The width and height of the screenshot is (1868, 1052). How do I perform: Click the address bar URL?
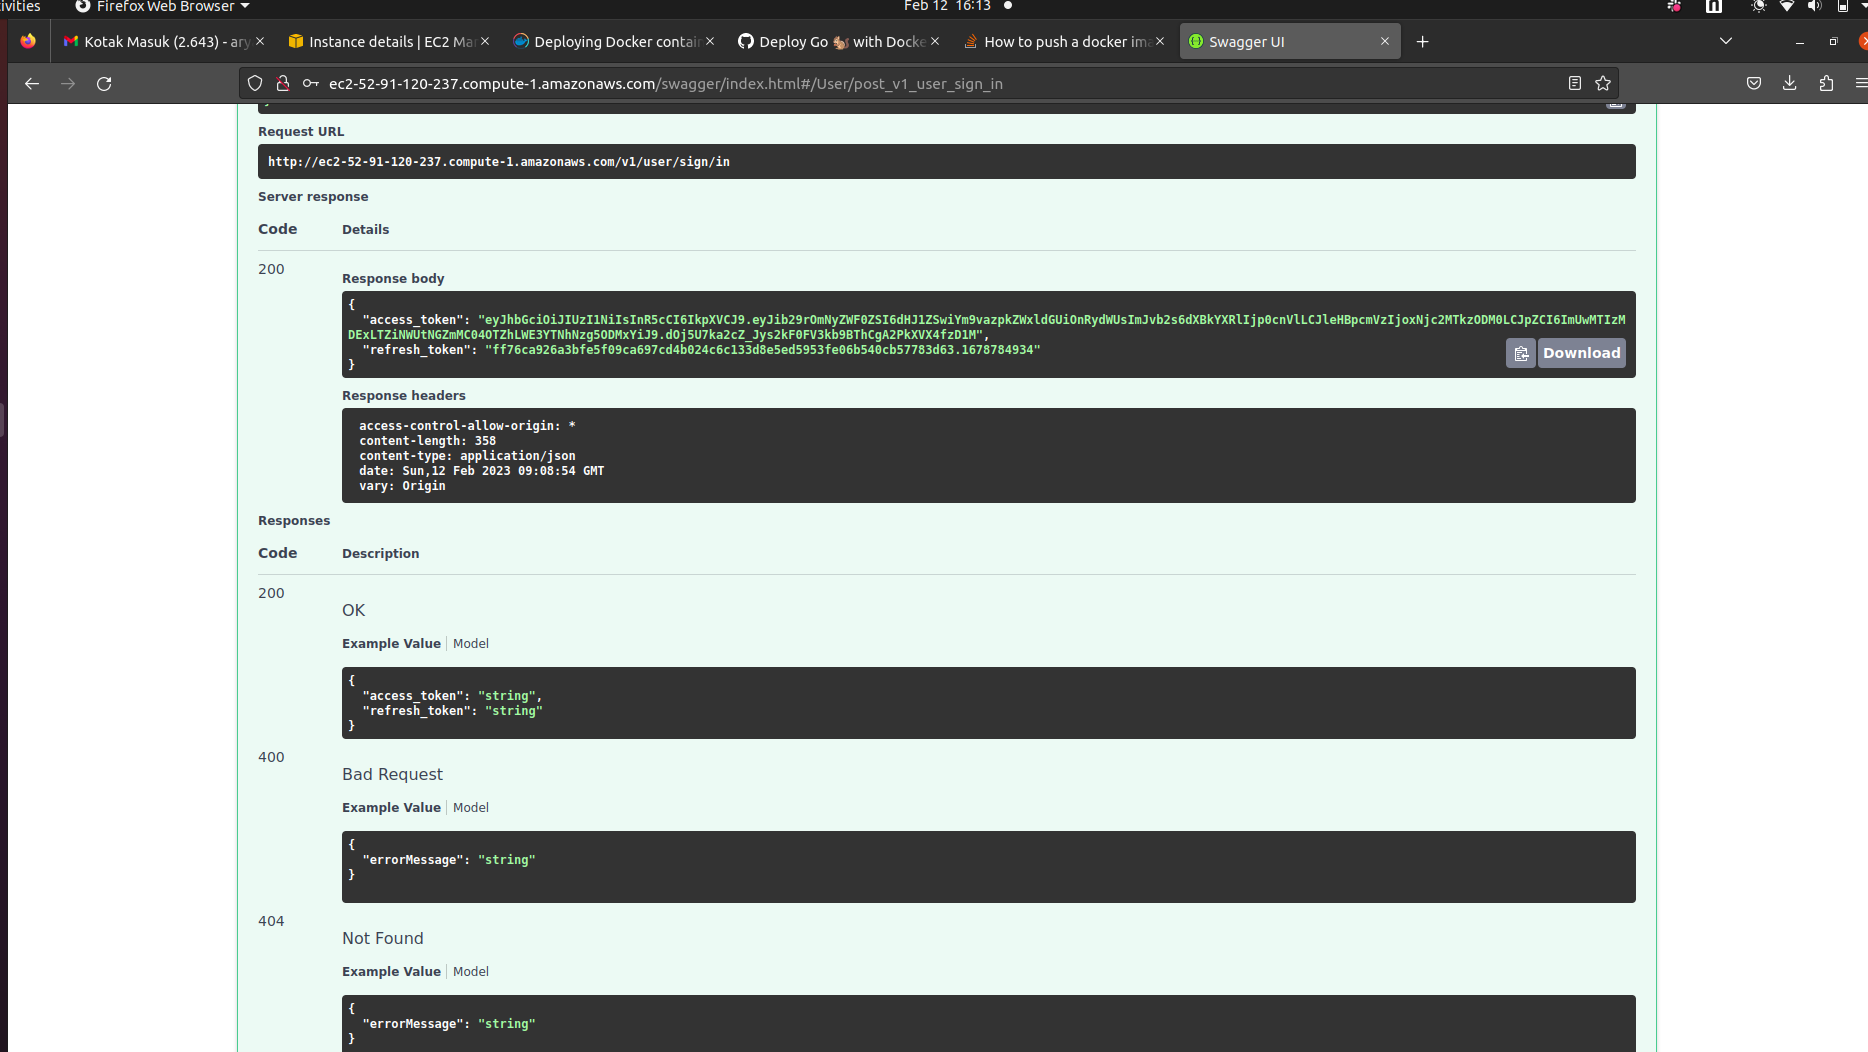click(665, 84)
